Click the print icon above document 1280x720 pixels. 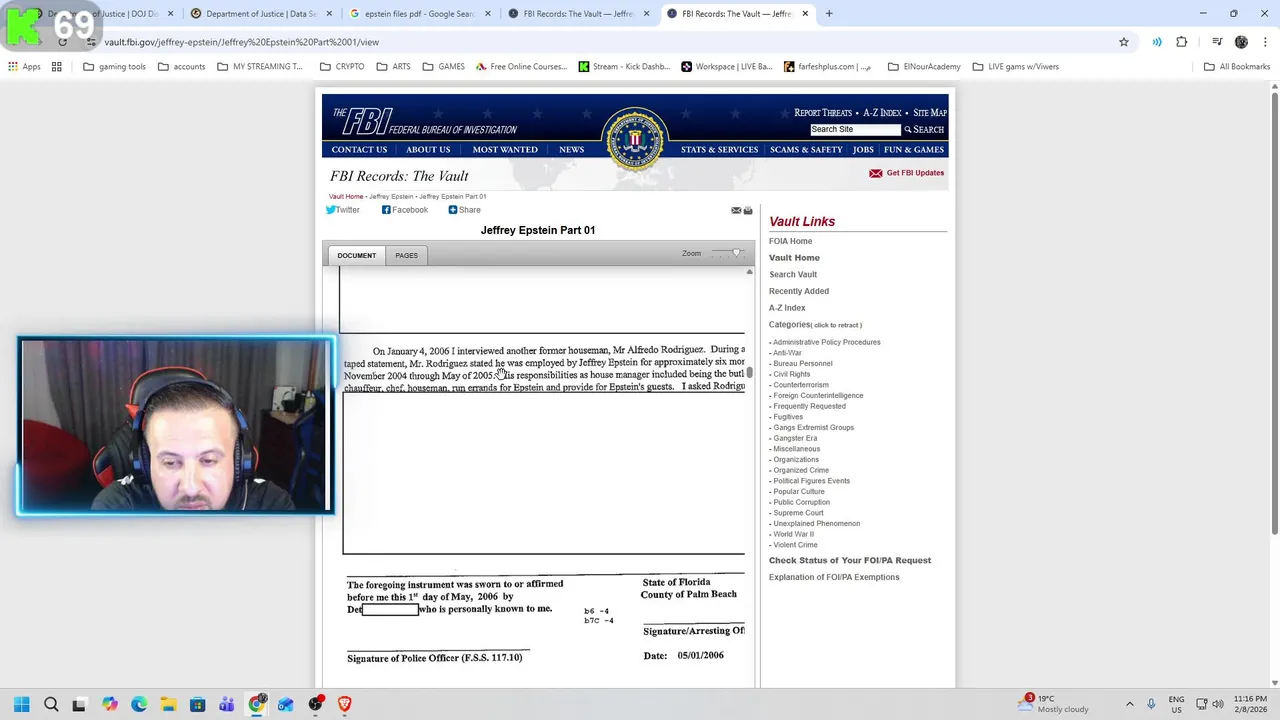pyautogui.click(x=748, y=211)
